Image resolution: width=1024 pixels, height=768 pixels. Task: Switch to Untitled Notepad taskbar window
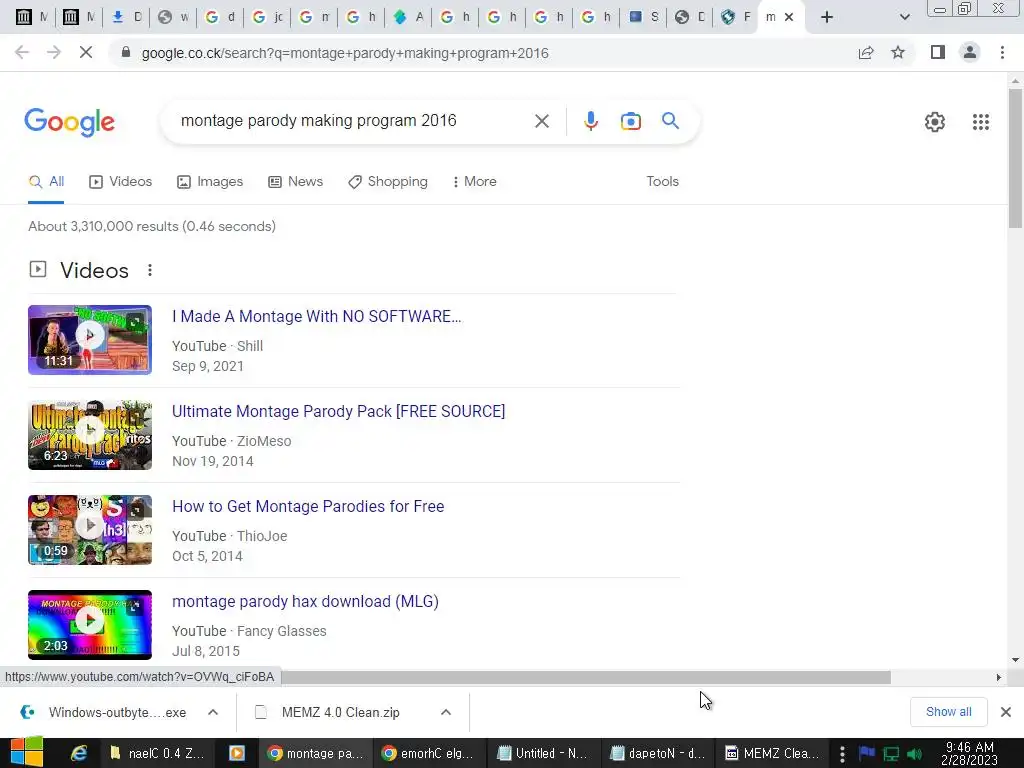coord(542,753)
